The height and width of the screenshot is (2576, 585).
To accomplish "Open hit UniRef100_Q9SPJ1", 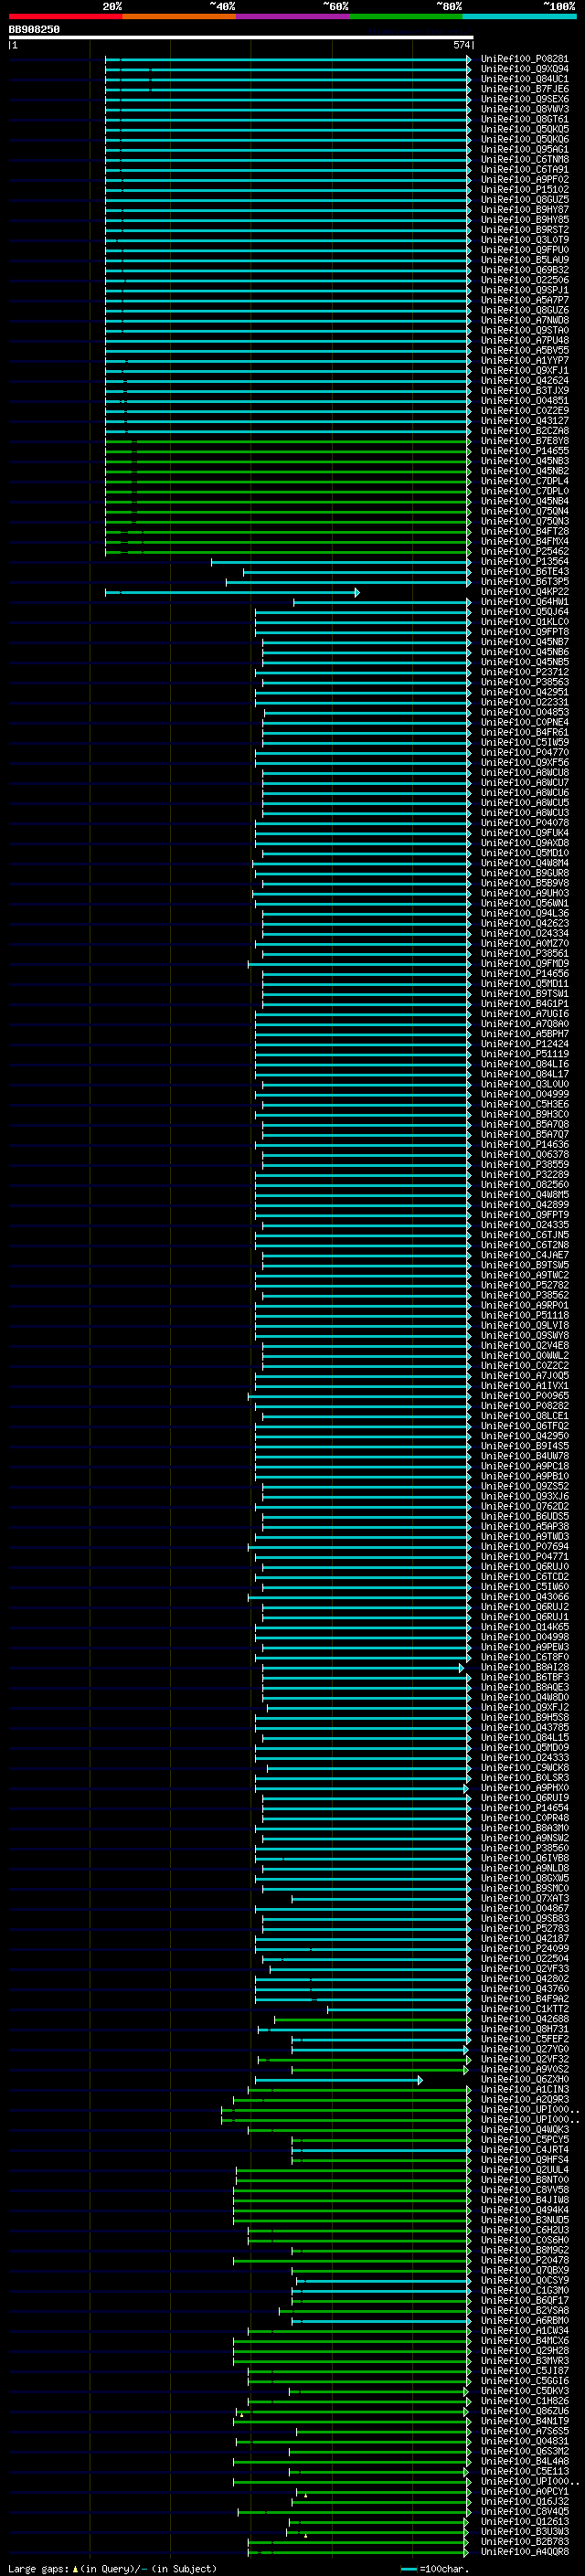I will pyautogui.click(x=525, y=290).
